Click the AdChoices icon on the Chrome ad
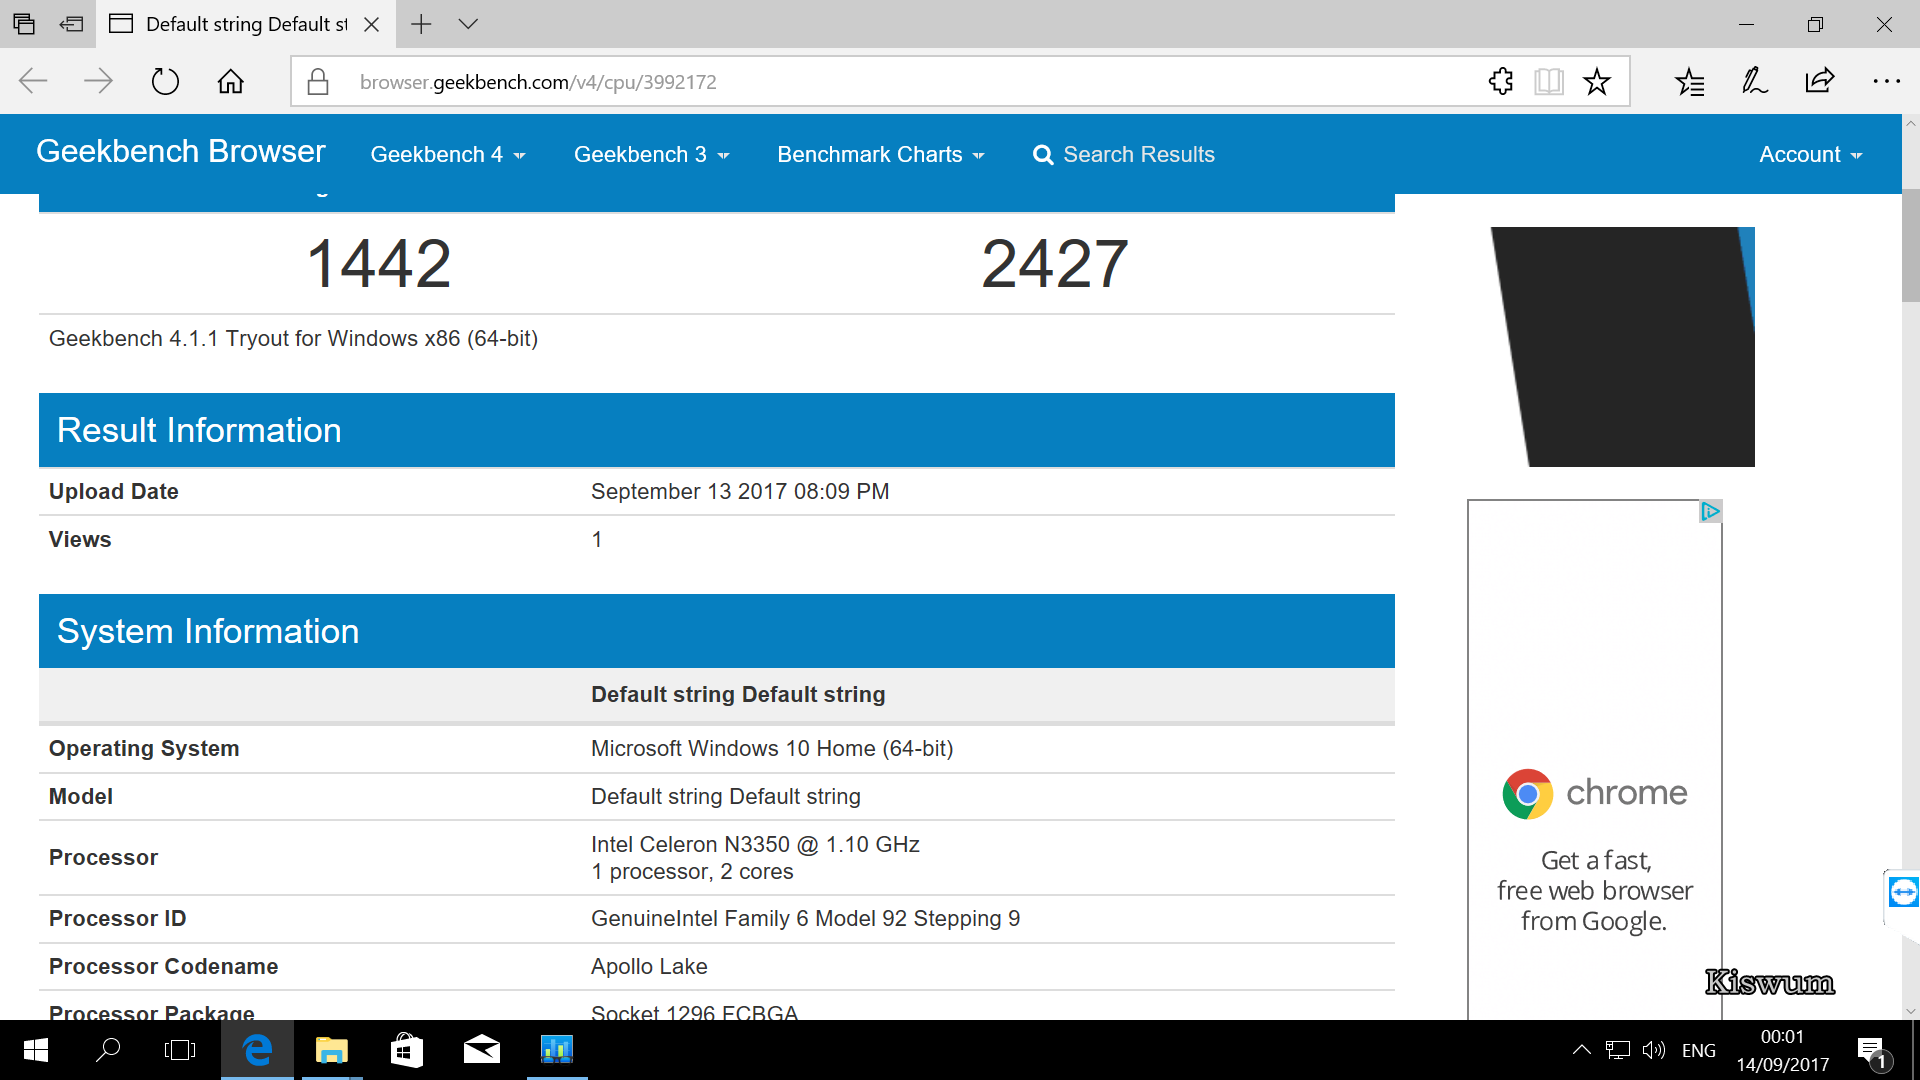The width and height of the screenshot is (1920, 1080). pos(1710,511)
